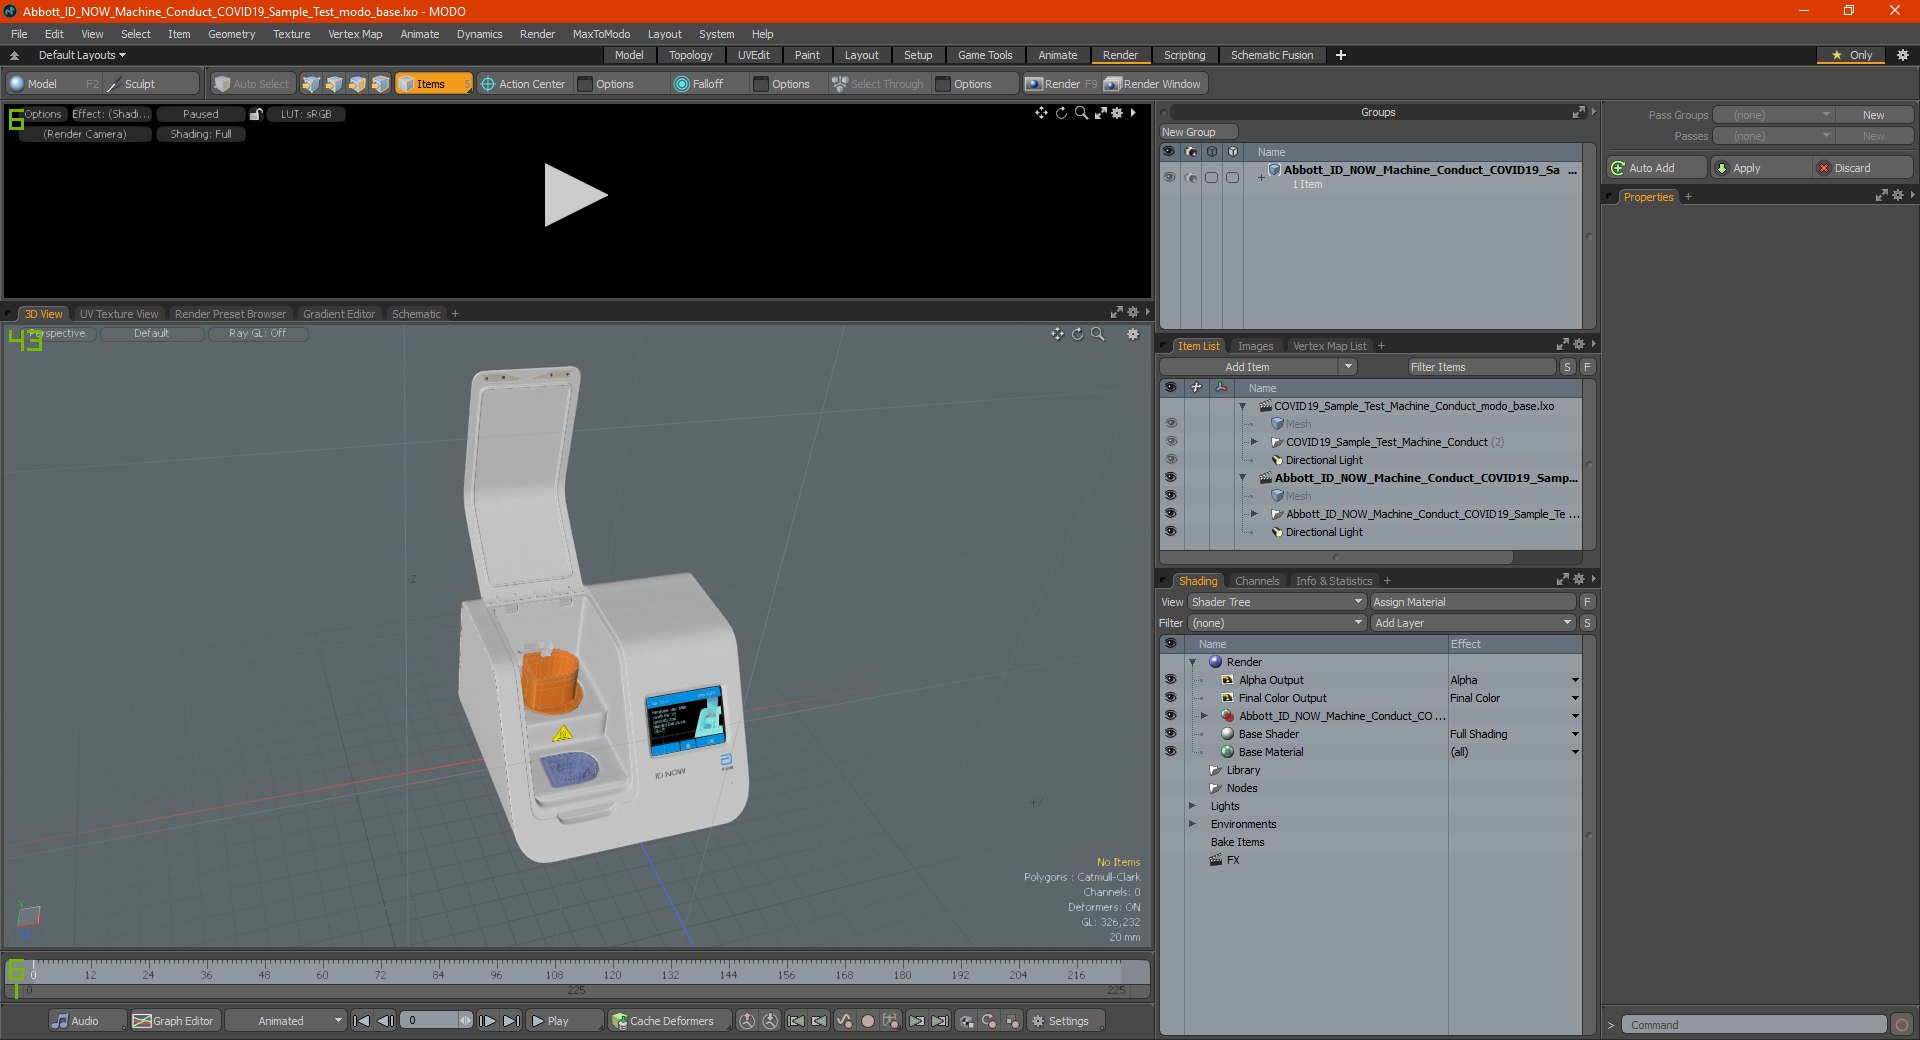
Task: Toggle visibility of the first Directional Light item
Action: pos(1170,460)
